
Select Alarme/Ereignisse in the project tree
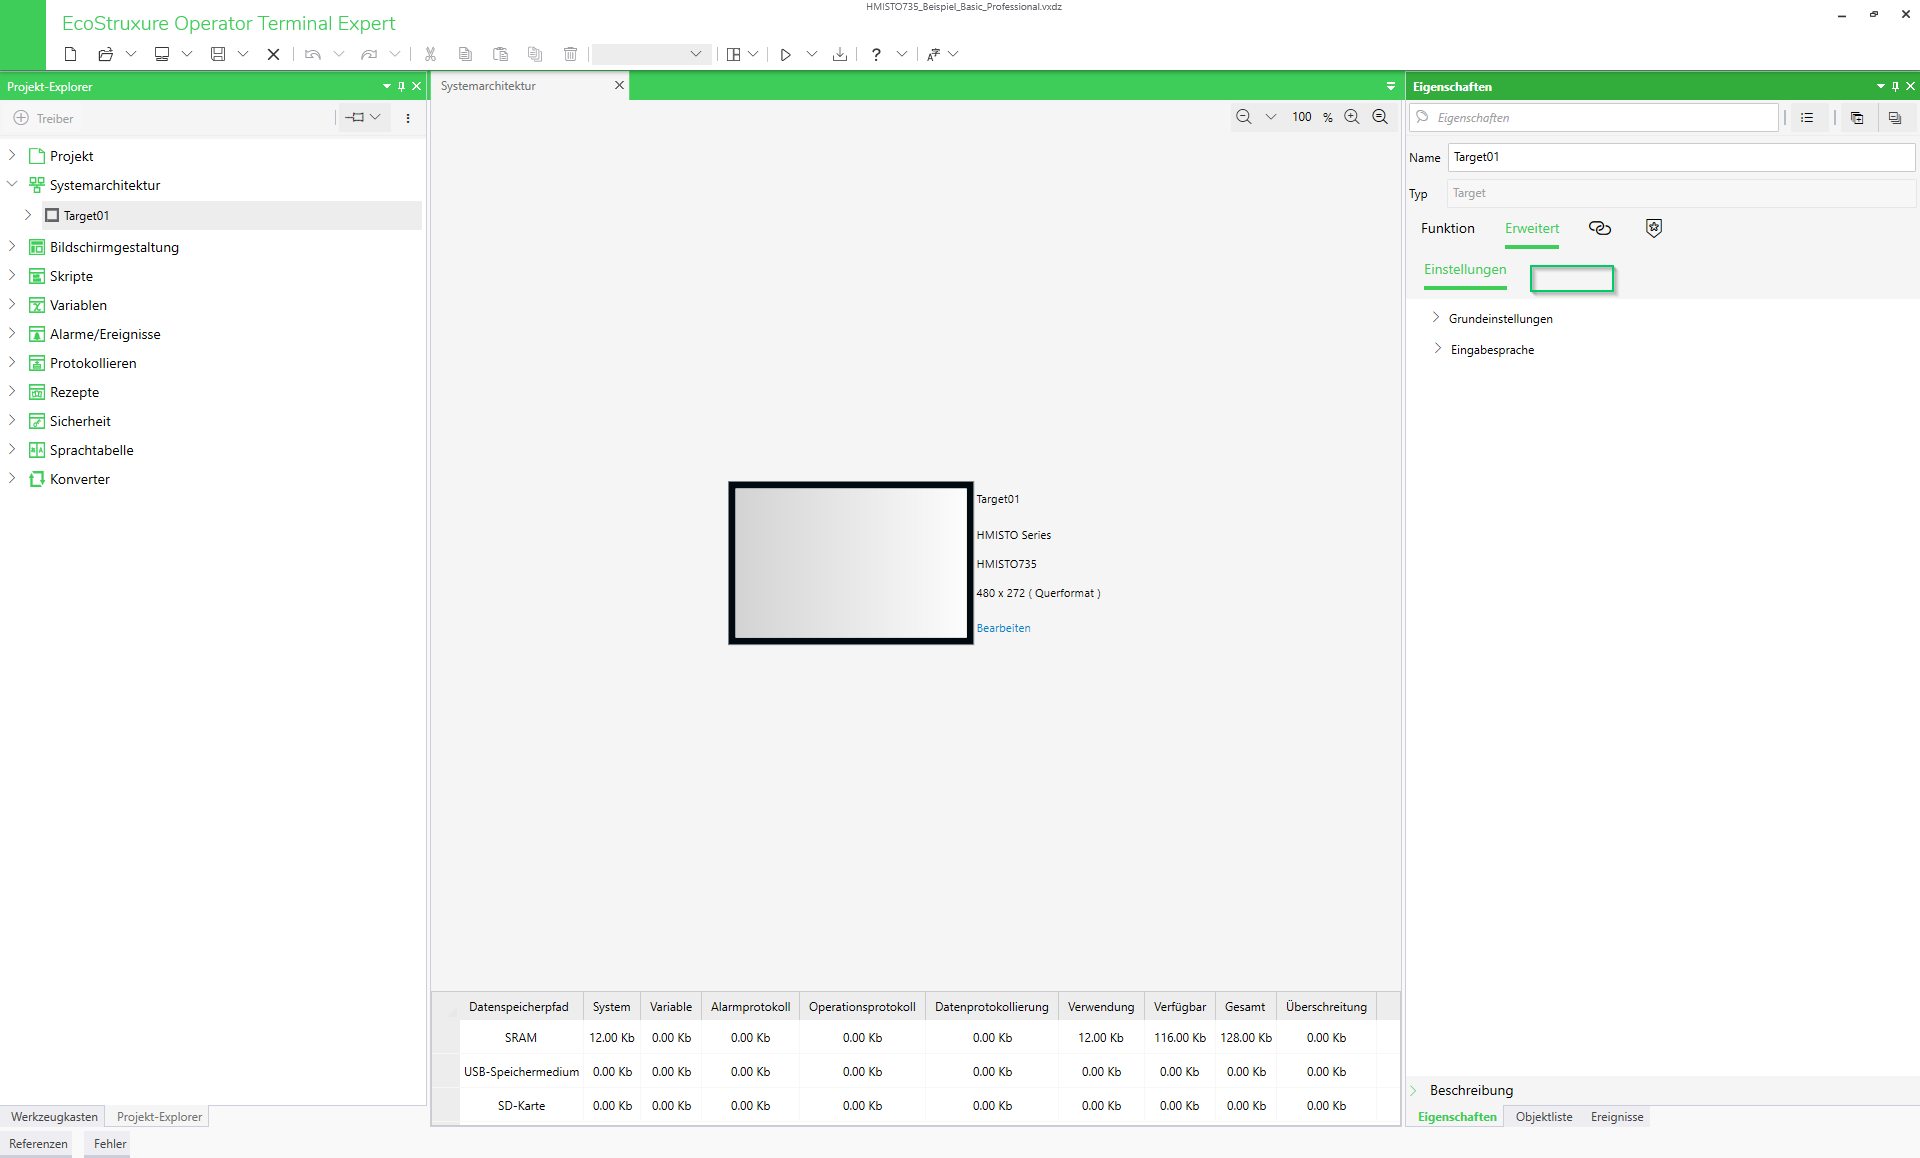coord(105,334)
